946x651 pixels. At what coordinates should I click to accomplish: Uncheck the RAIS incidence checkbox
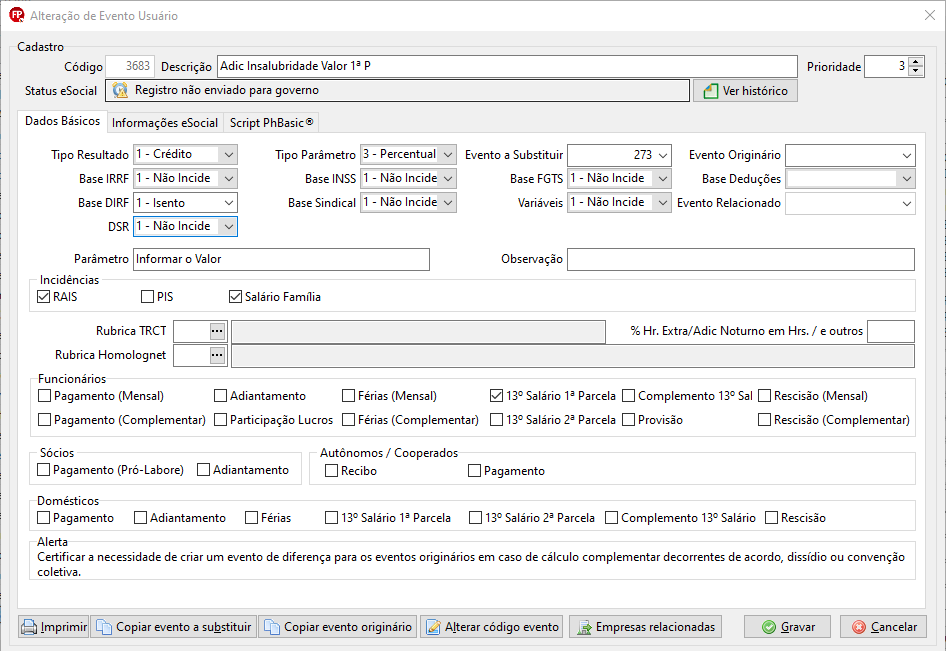coord(43,297)
